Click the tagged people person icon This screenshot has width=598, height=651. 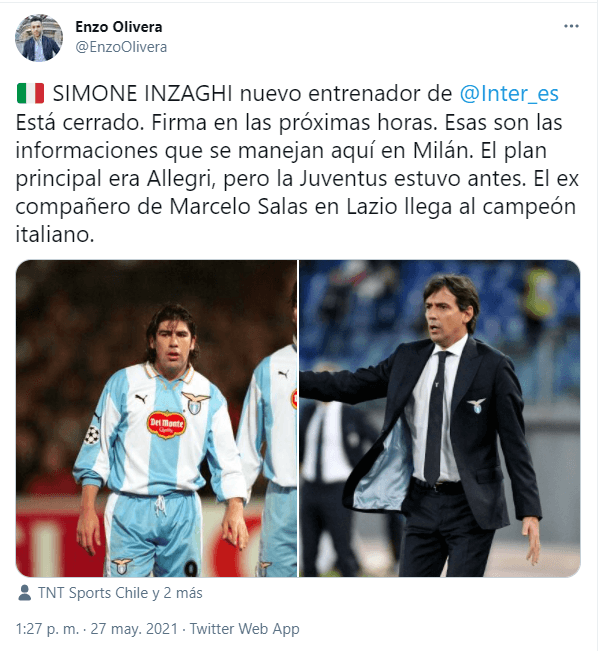(25, 593)
